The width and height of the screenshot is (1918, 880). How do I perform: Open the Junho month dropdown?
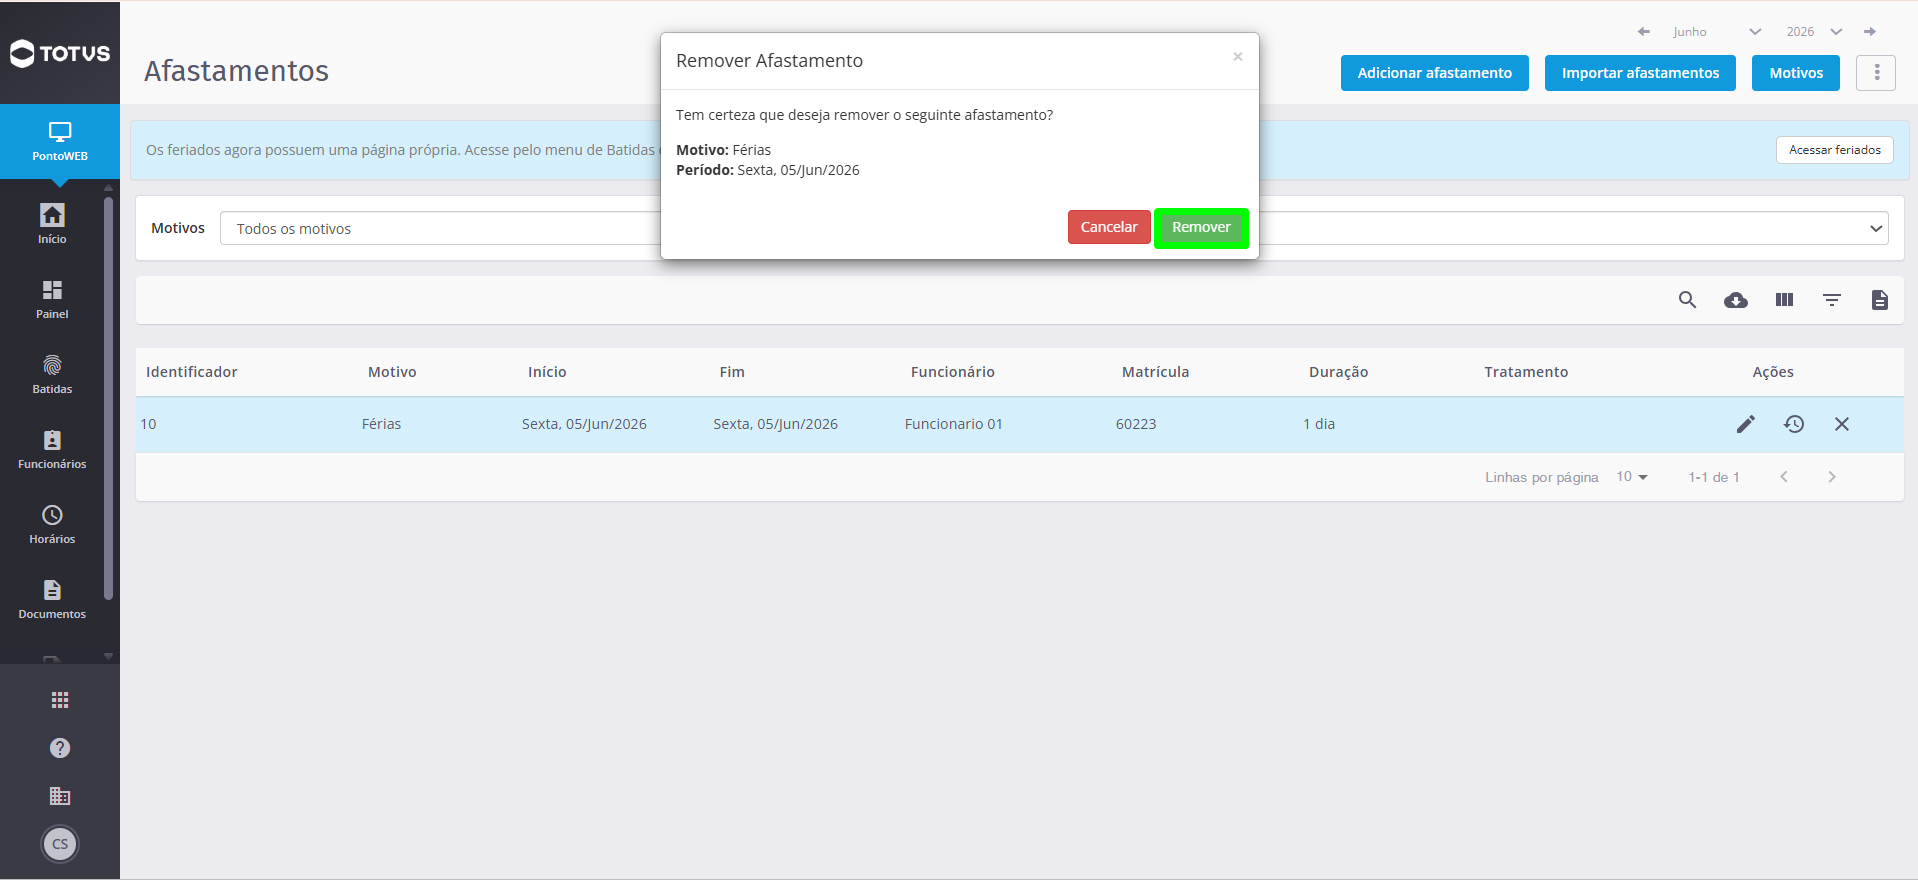click(1716, 32)
